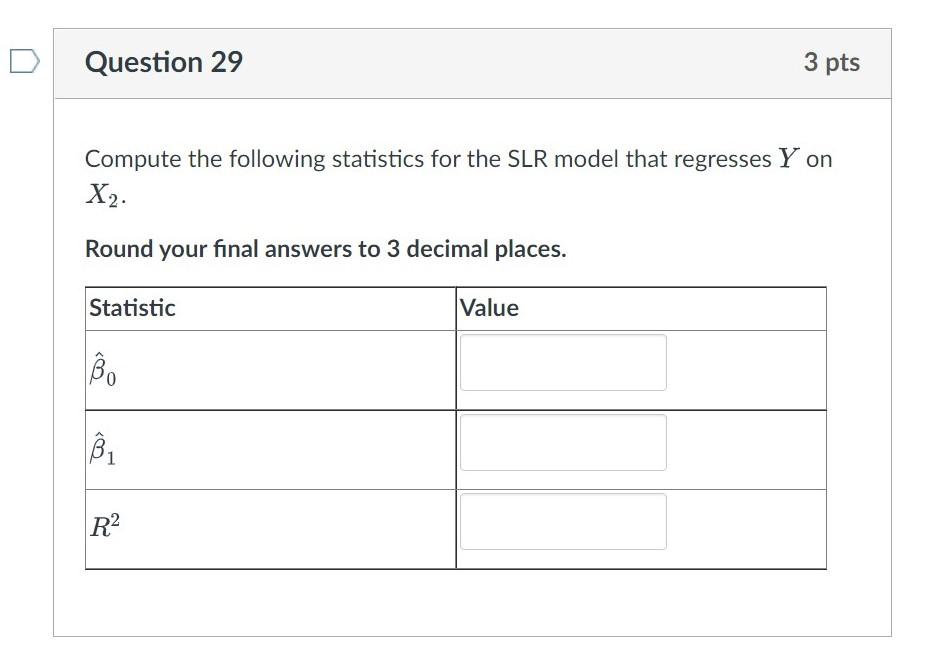Image resolution: width=942 pixels, height=655 pixels.
Task: Select the SLR model sentence text
Action: tap(400, 158)
